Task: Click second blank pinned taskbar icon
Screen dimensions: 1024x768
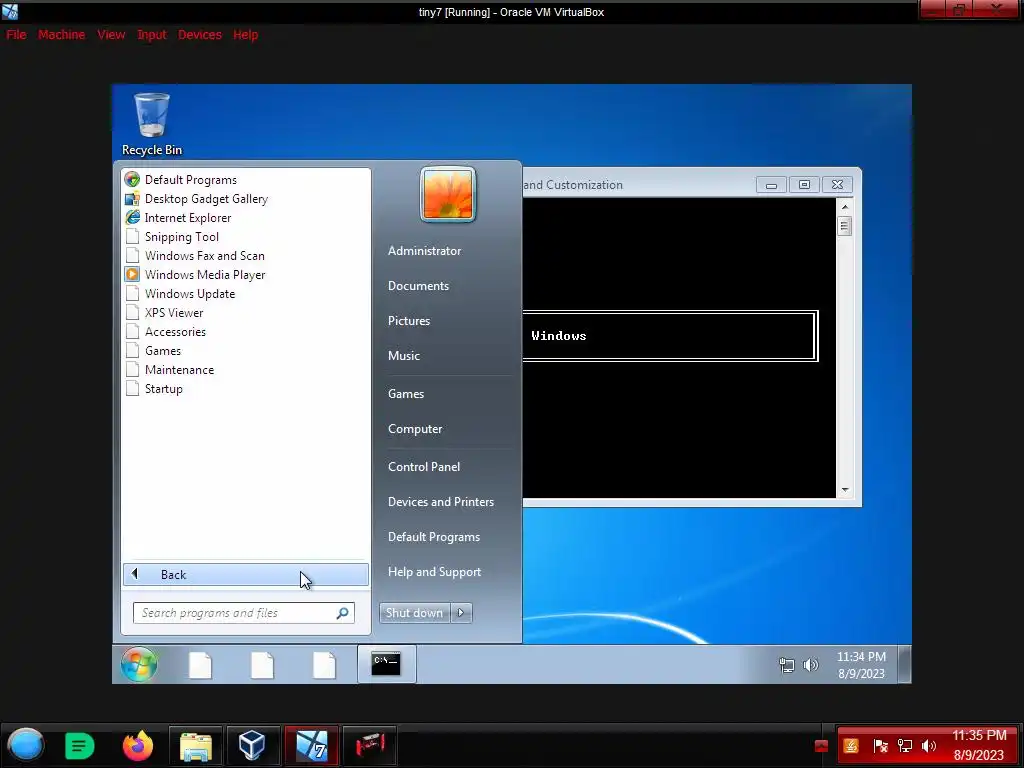Action: click(x=263, y=665)
